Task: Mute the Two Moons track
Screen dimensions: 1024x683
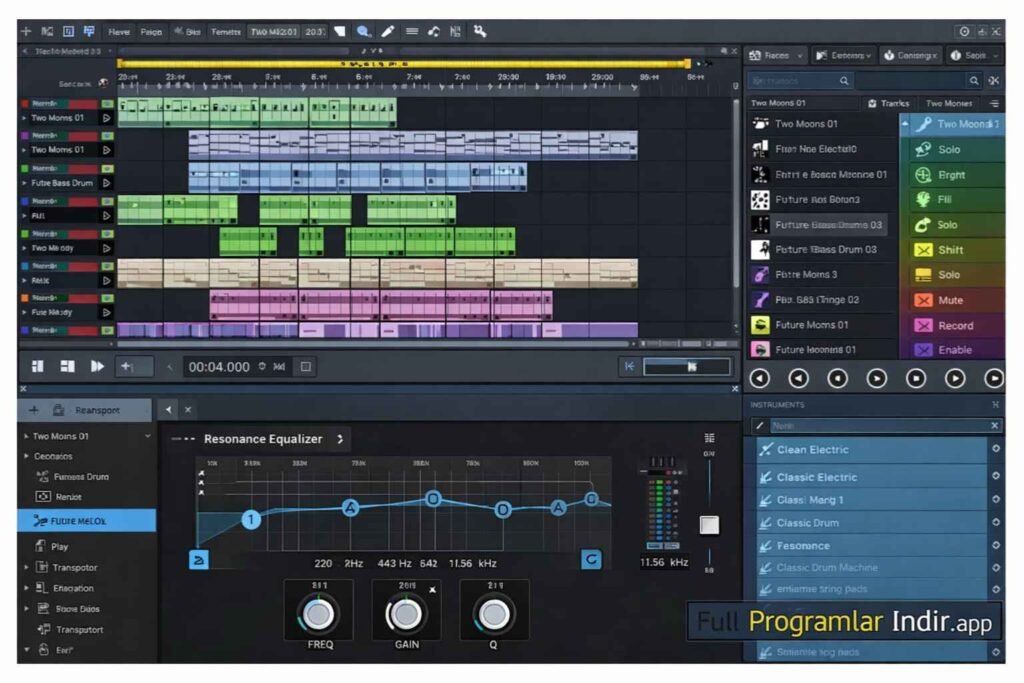Action: click(952, 300)
